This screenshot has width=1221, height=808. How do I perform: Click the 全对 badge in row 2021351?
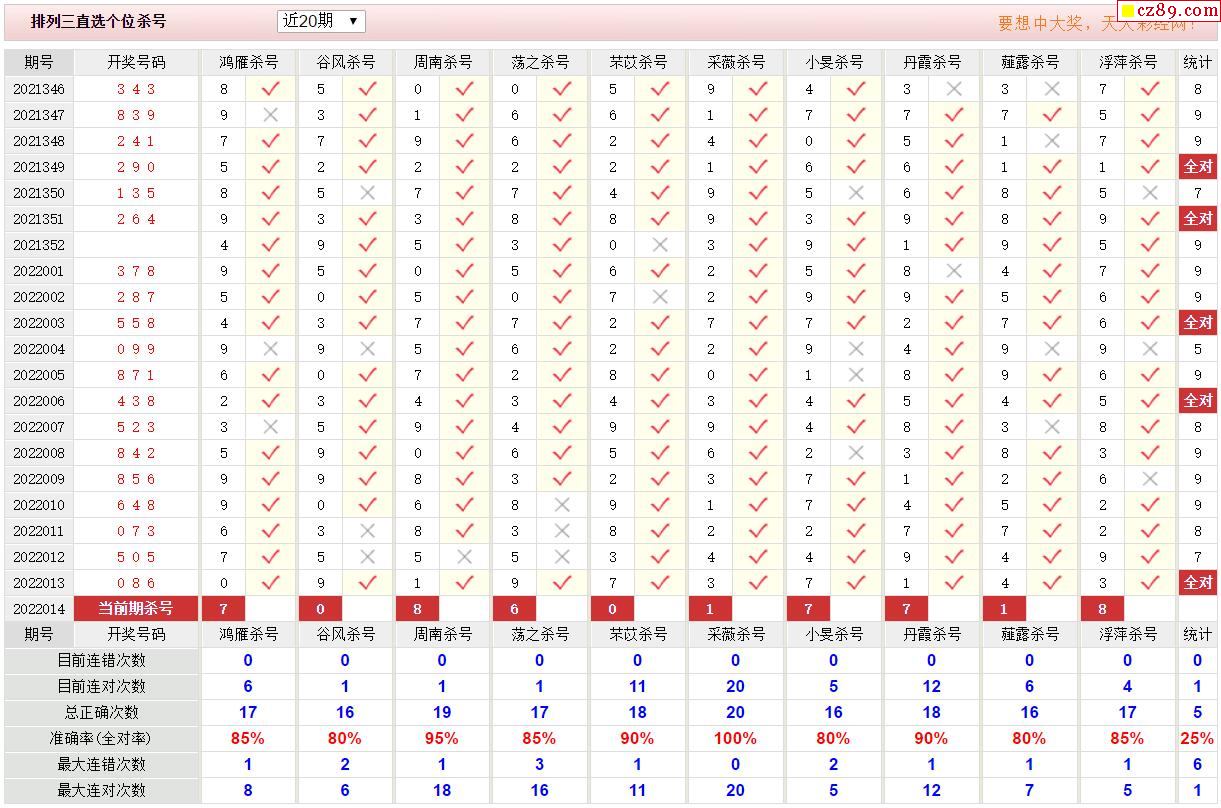1198,219
